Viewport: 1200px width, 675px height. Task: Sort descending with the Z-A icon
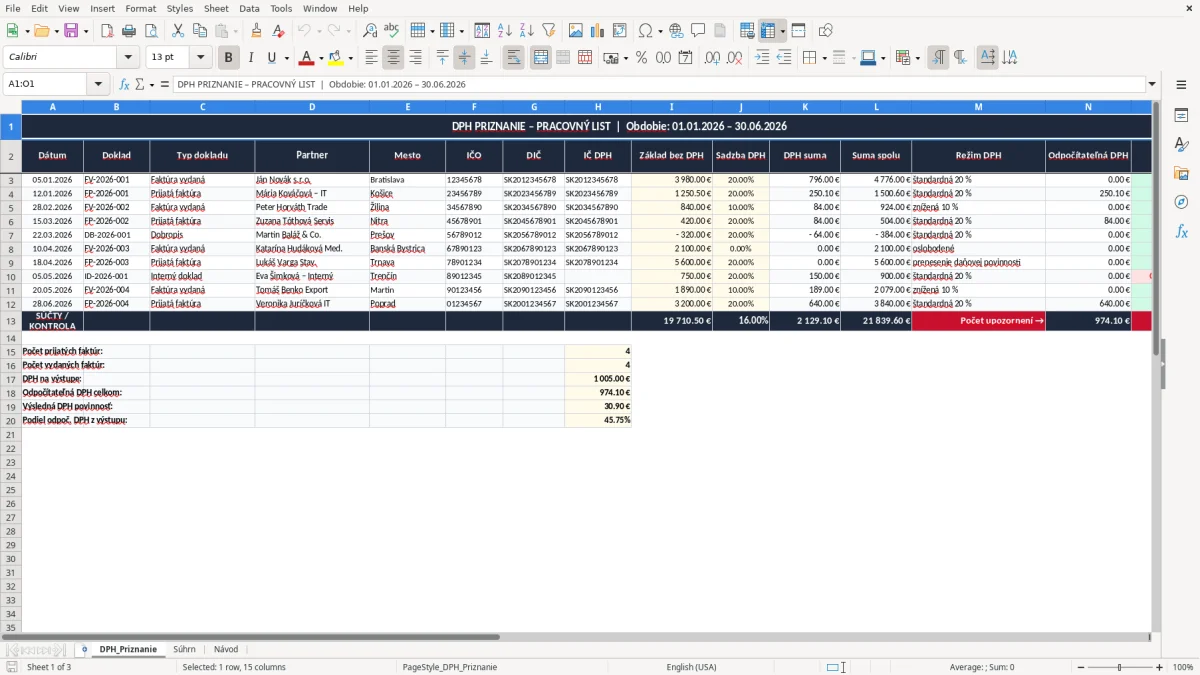coord(527,31)
